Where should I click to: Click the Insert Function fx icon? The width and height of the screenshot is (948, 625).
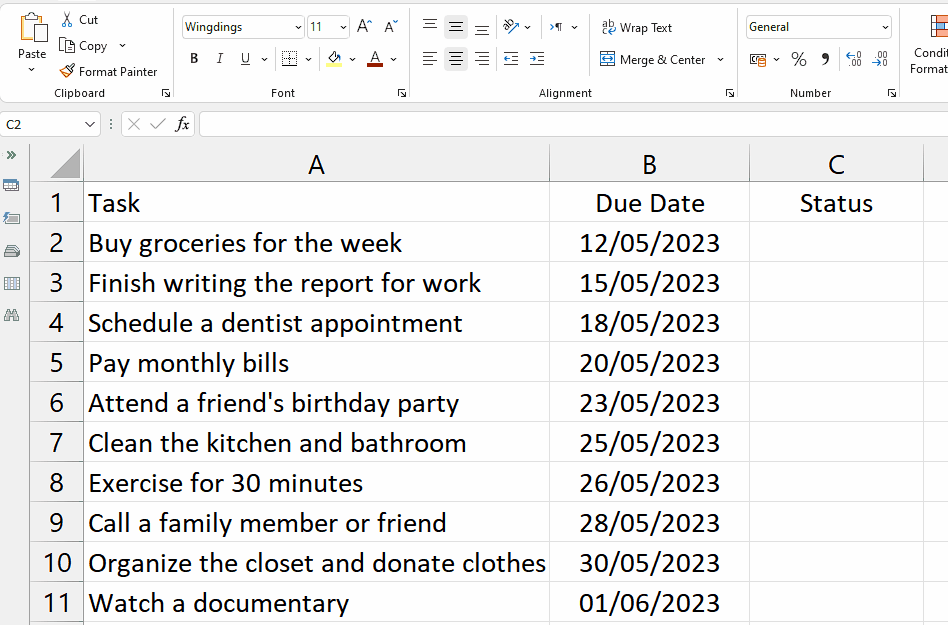[182, 124]
